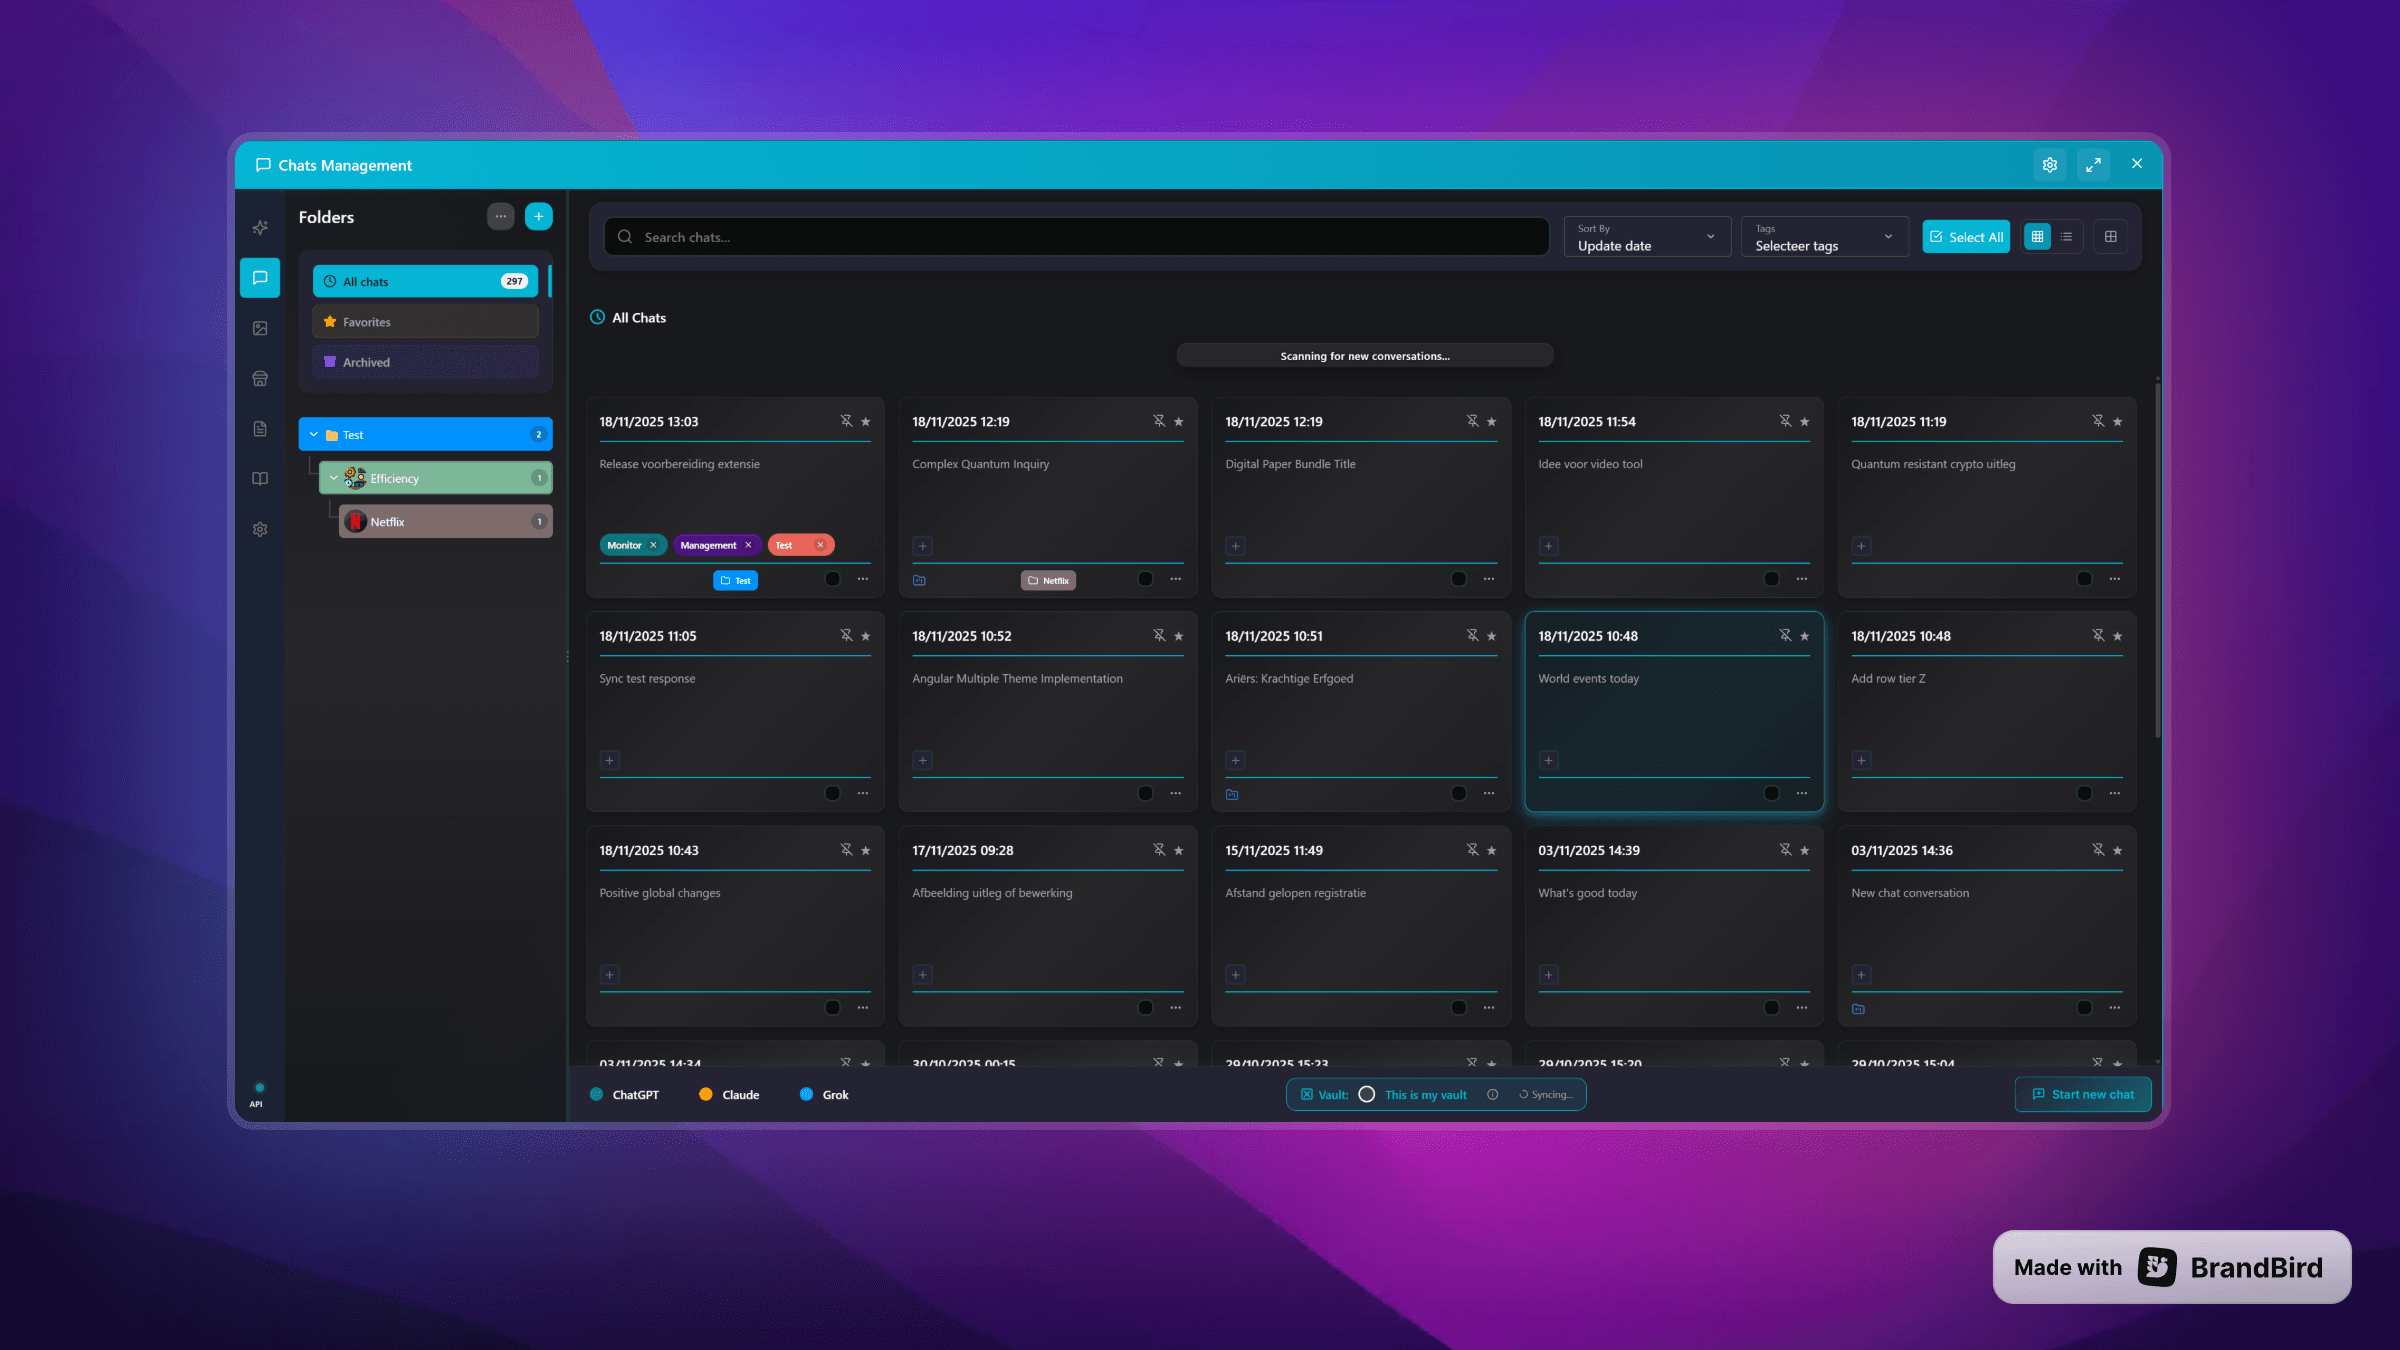Star the 'World events today' chat
The image size is (2400, 1350).
(1804, 635)
